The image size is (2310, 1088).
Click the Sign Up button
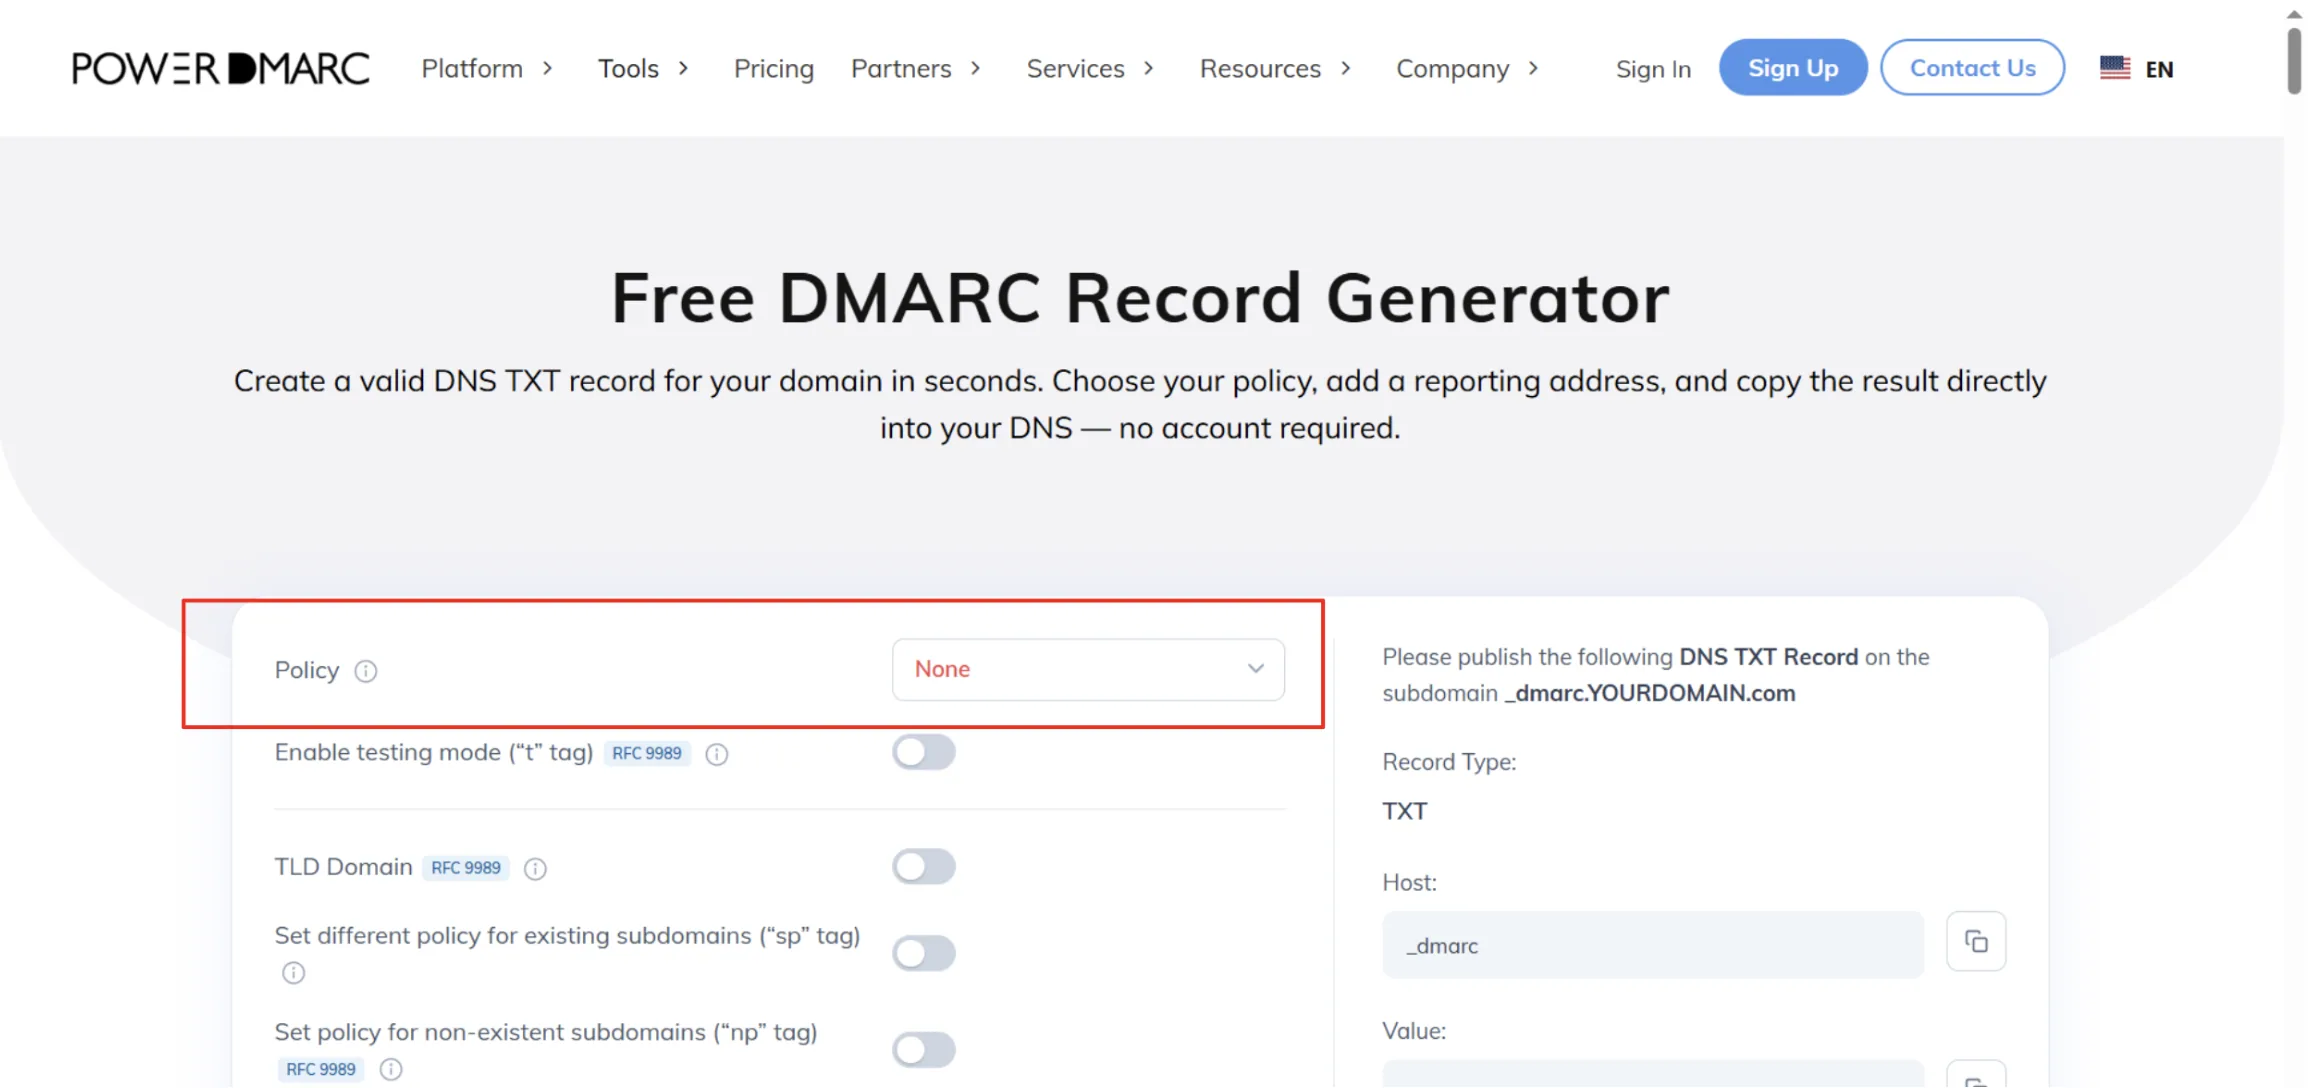pos(1792,68)
